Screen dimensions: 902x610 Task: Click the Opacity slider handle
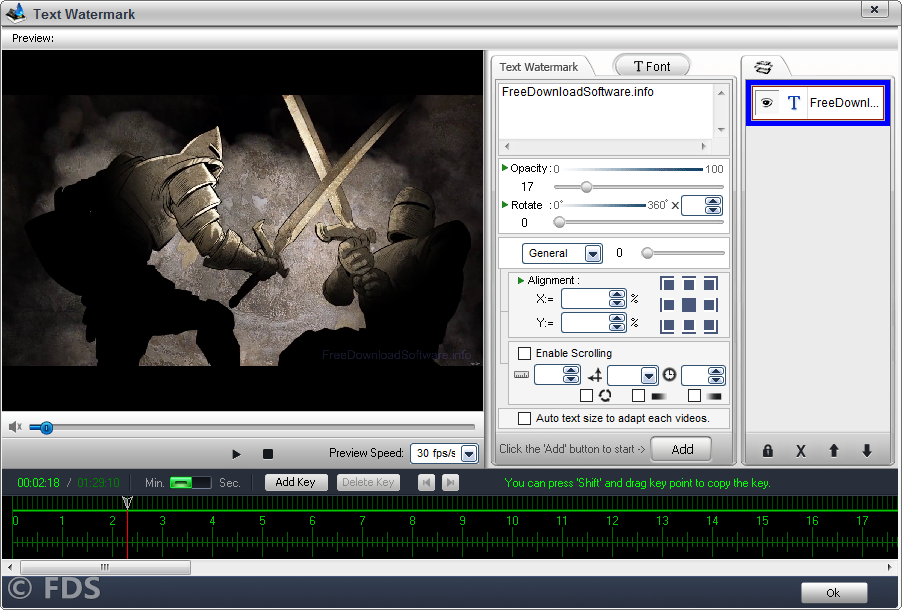[586, 187]
